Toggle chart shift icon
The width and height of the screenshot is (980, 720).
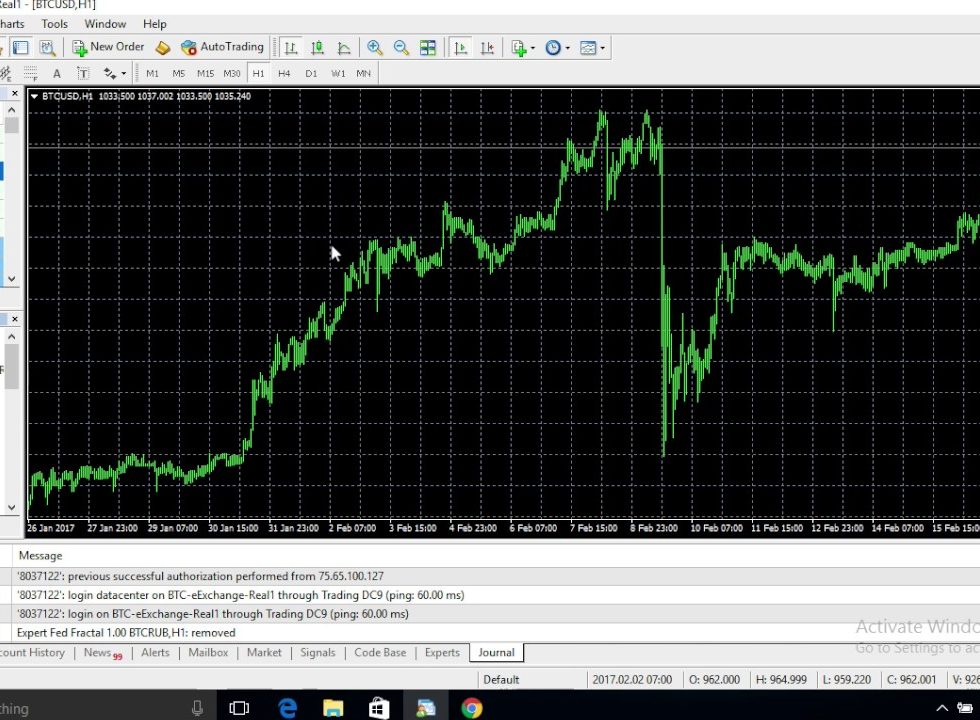(x=488, y=48)
